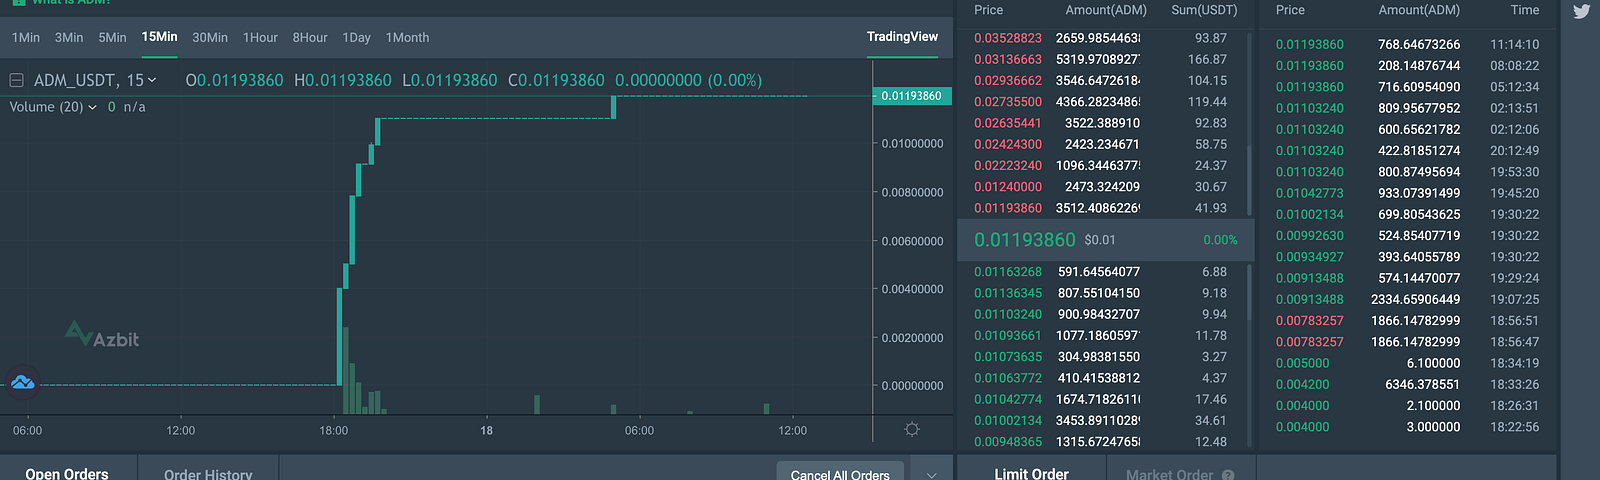Open the Open Orders tab
The height and width of the screenshot is (480, 1600).
coord(67,472)
